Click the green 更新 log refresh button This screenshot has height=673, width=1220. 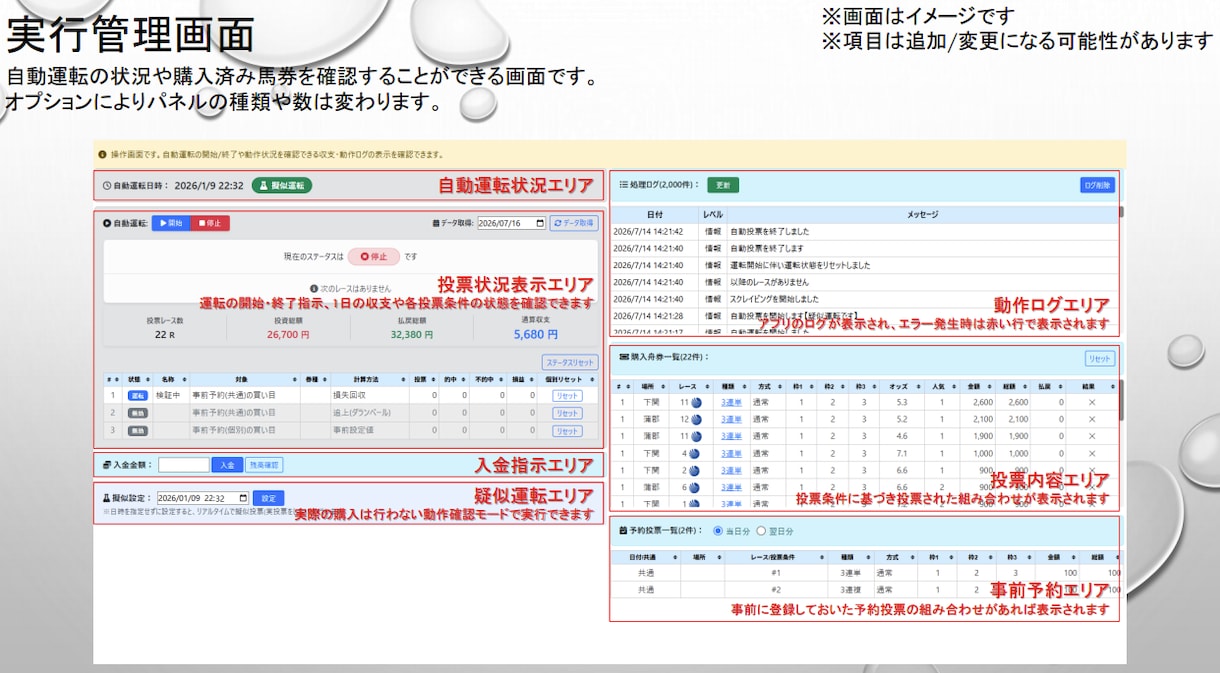(x=723, y=185)
